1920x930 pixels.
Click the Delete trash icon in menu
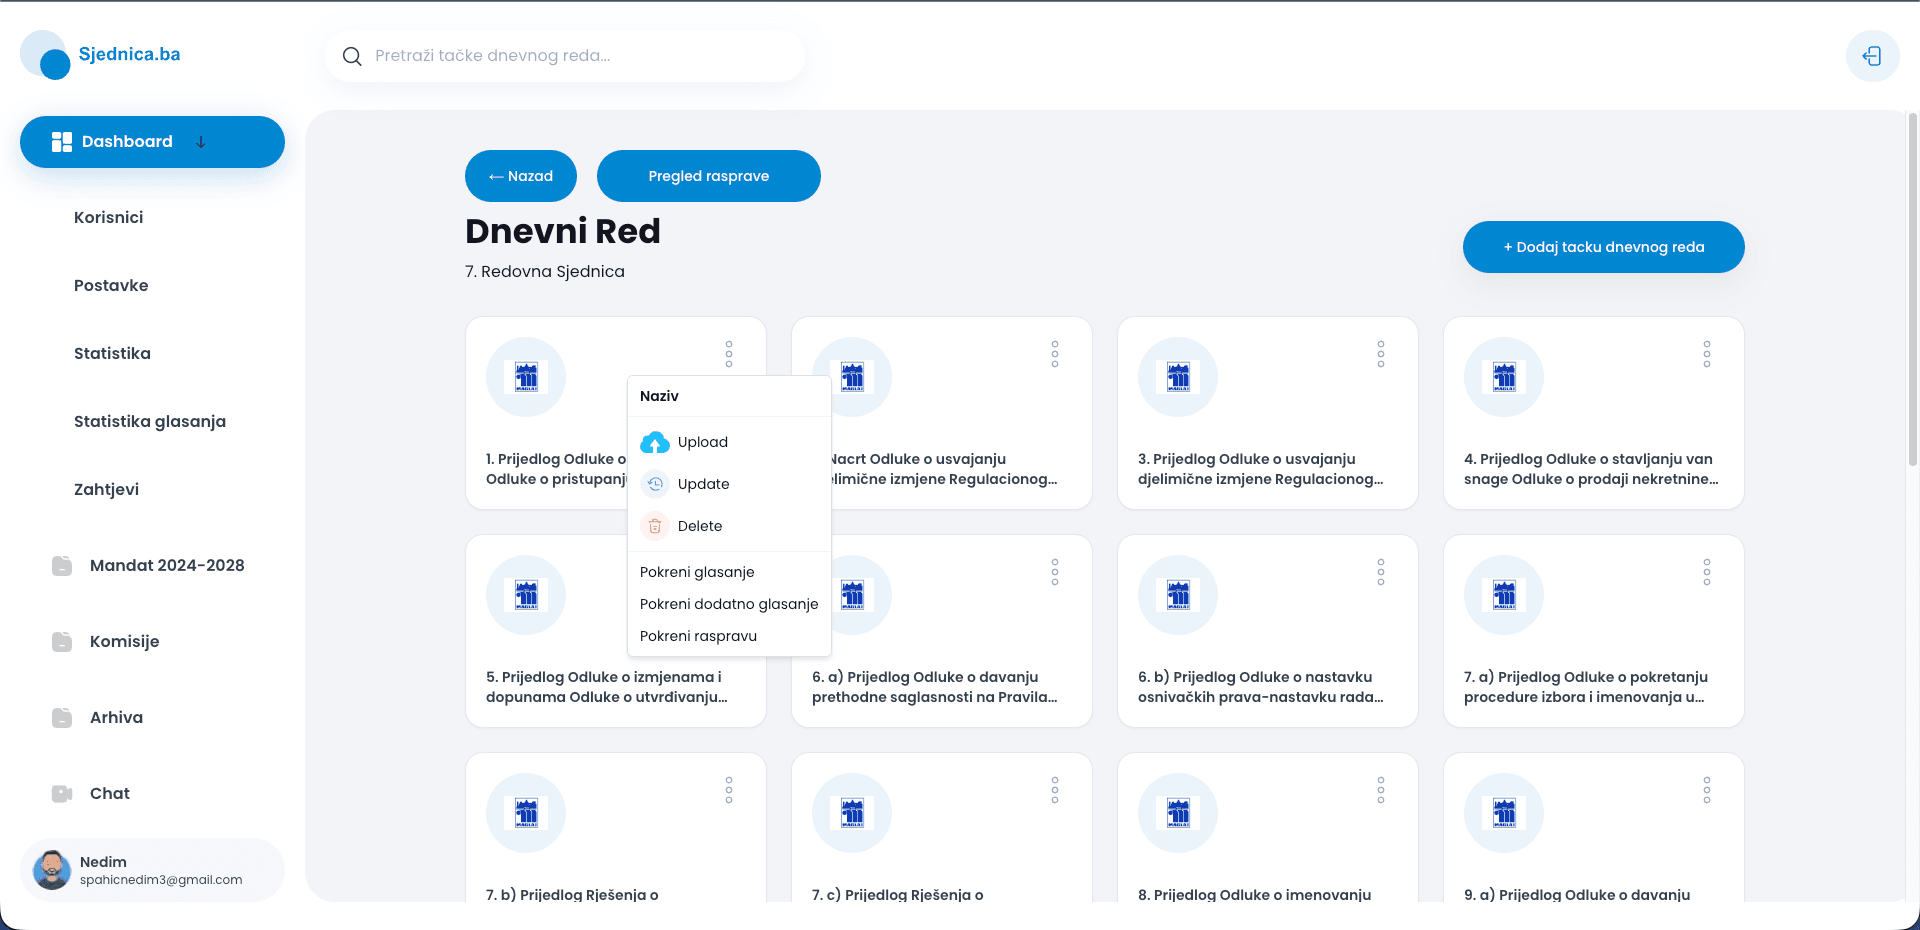655,526
